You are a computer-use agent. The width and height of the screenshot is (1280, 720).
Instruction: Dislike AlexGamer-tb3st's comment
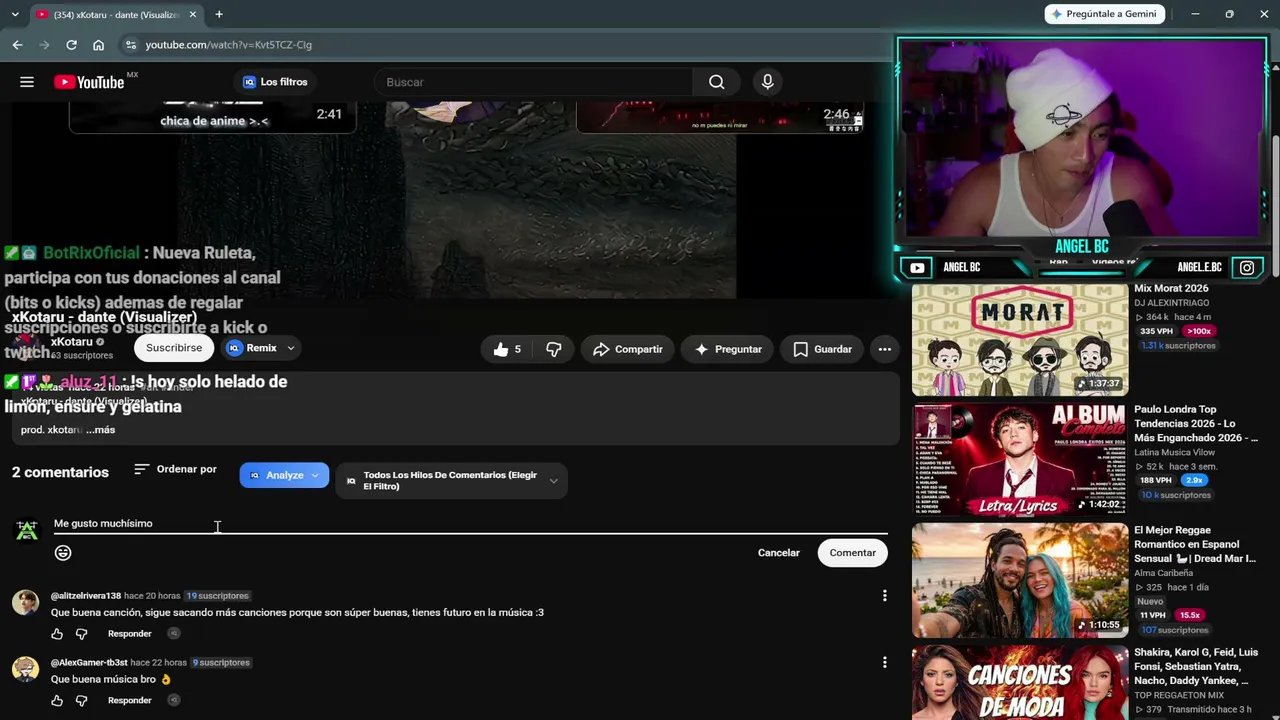point(82,701)
